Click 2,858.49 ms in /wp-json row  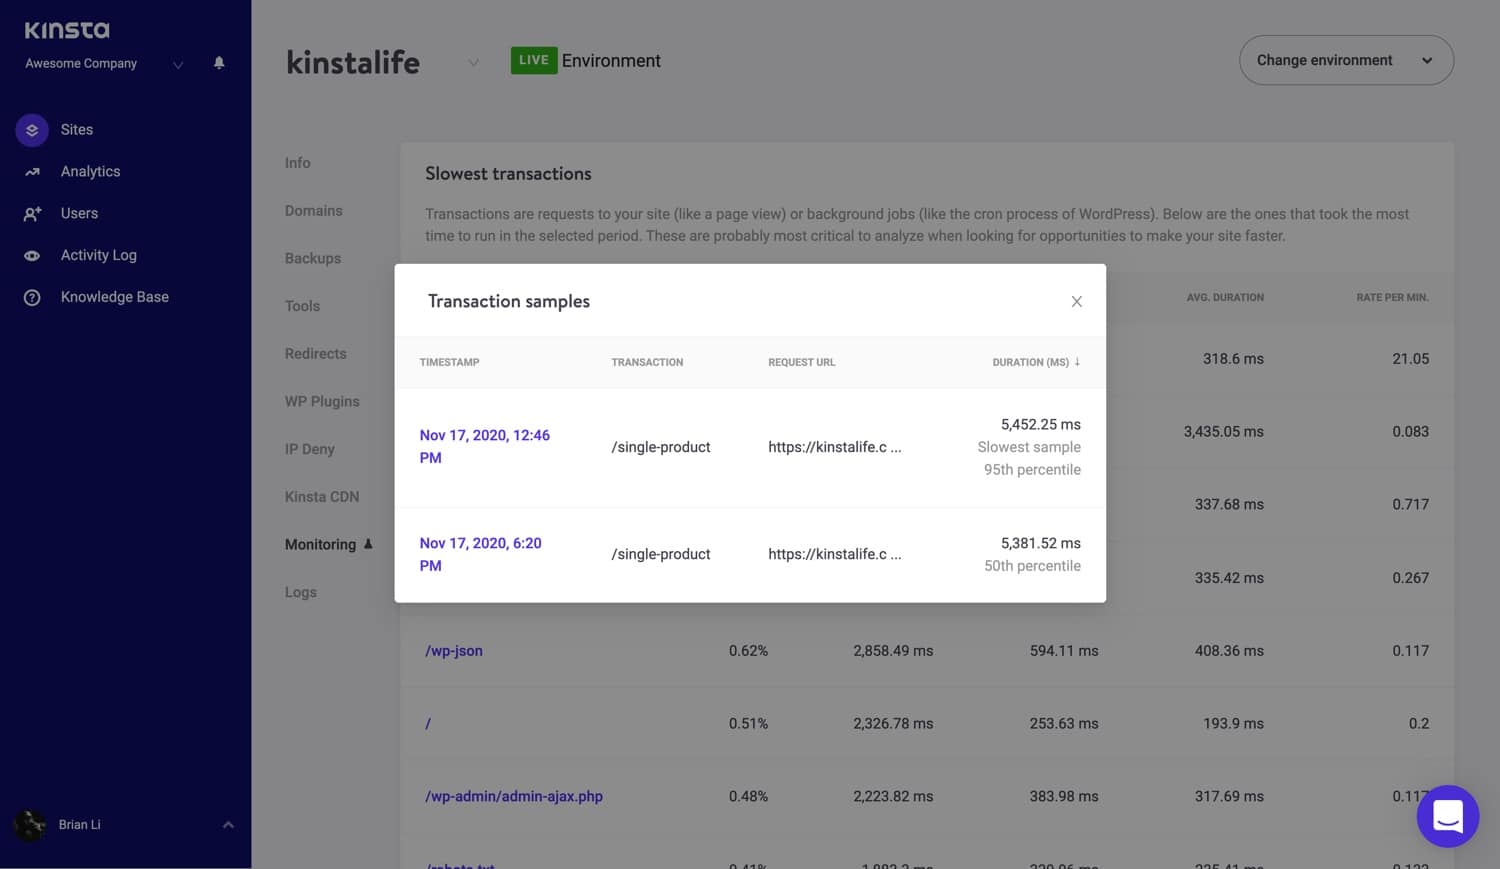pos(893,651)
